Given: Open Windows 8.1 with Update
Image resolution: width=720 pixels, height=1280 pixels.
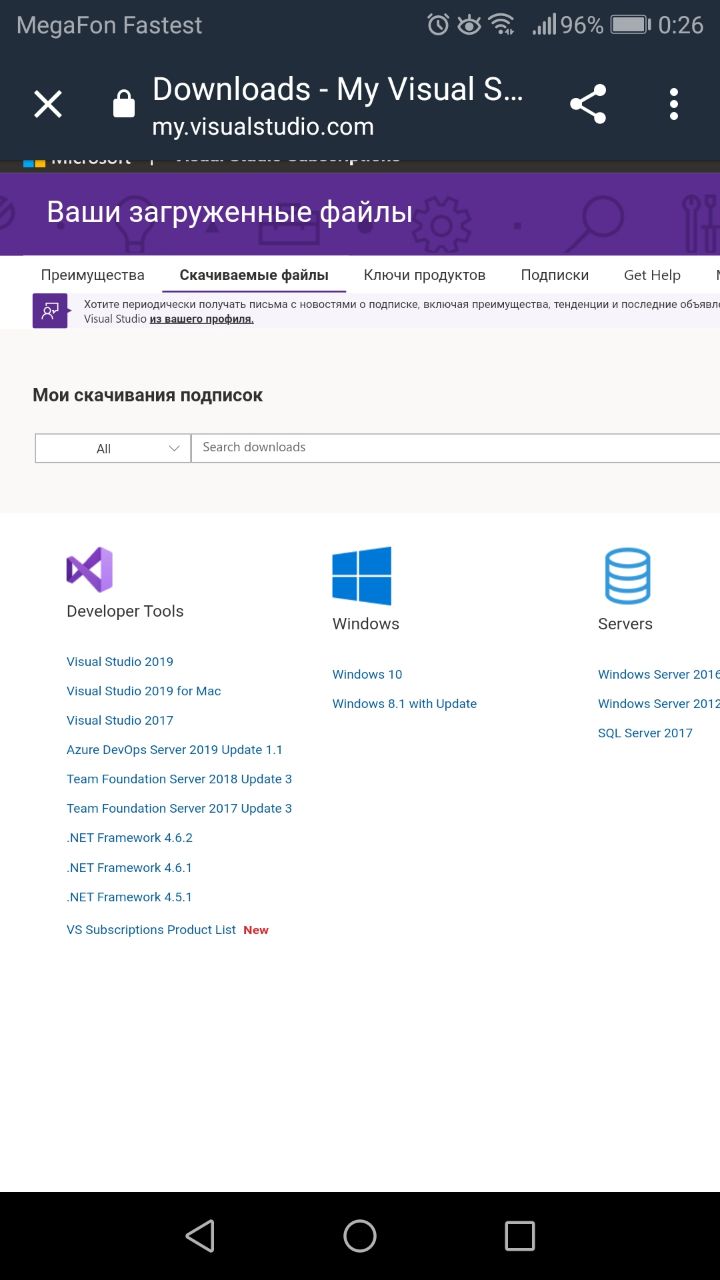Looking at the screenshot, I should pos(405,704).
